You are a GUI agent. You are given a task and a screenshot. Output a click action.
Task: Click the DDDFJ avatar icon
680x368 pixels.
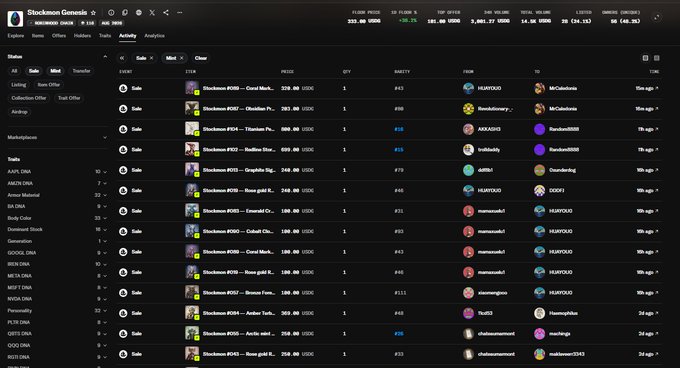pos(539,190)
